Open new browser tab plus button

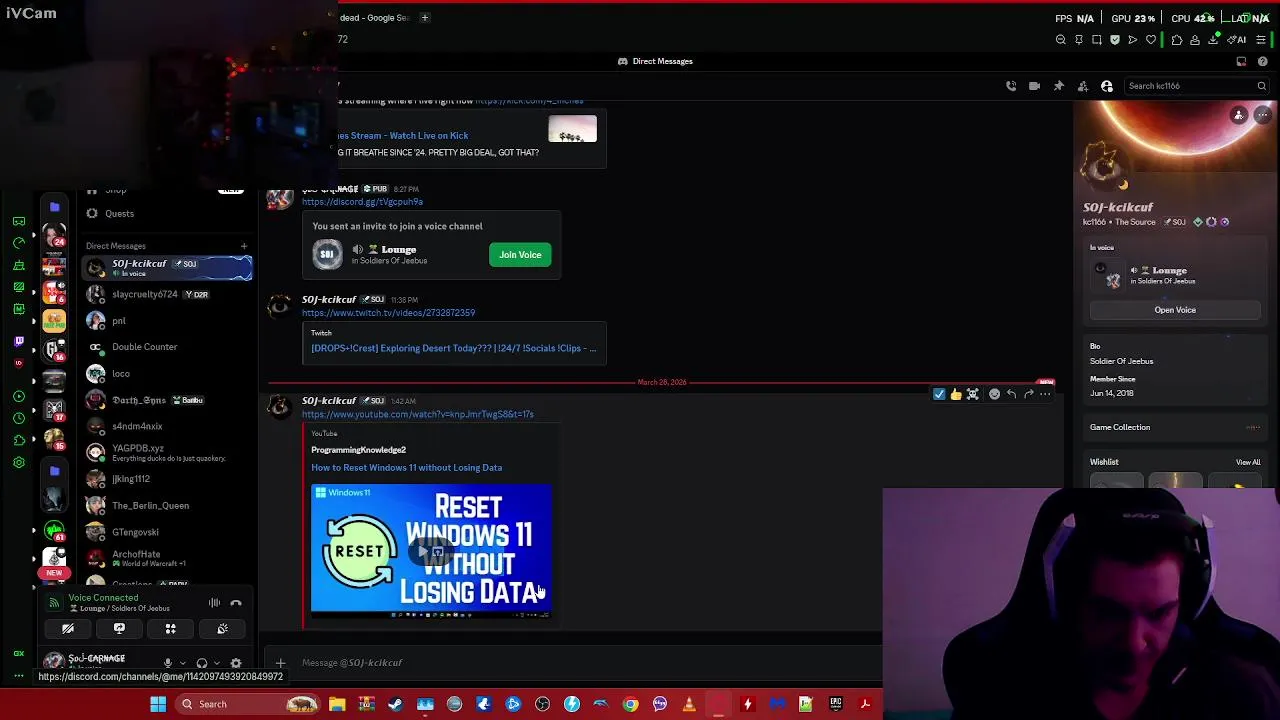424,17
